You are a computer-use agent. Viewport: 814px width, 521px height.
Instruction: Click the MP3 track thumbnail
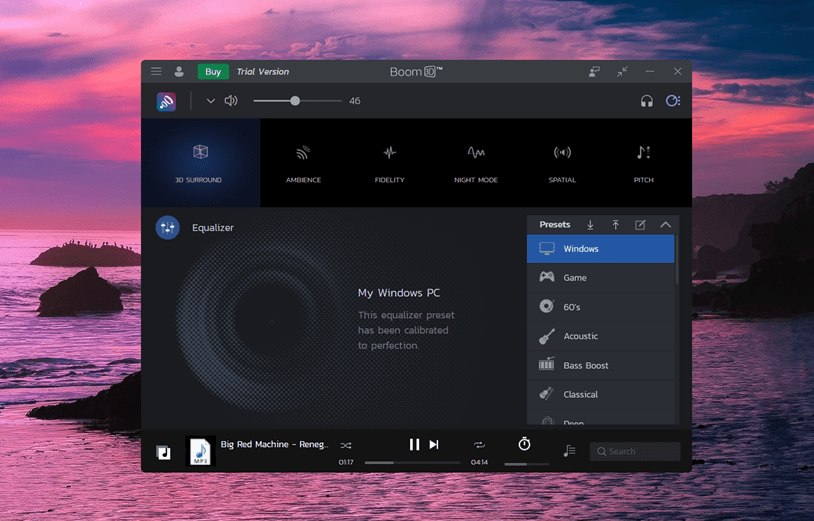200,450
